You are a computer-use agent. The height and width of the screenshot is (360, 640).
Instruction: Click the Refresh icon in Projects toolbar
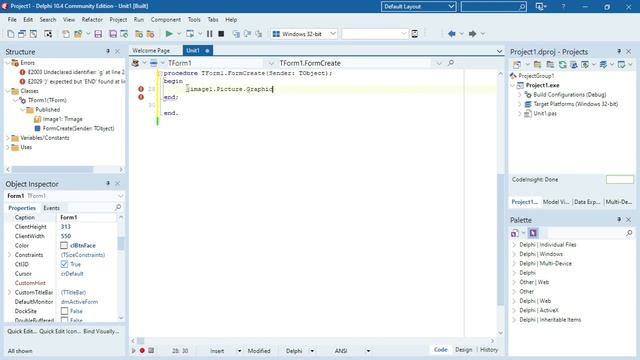(x=562, y=64)
